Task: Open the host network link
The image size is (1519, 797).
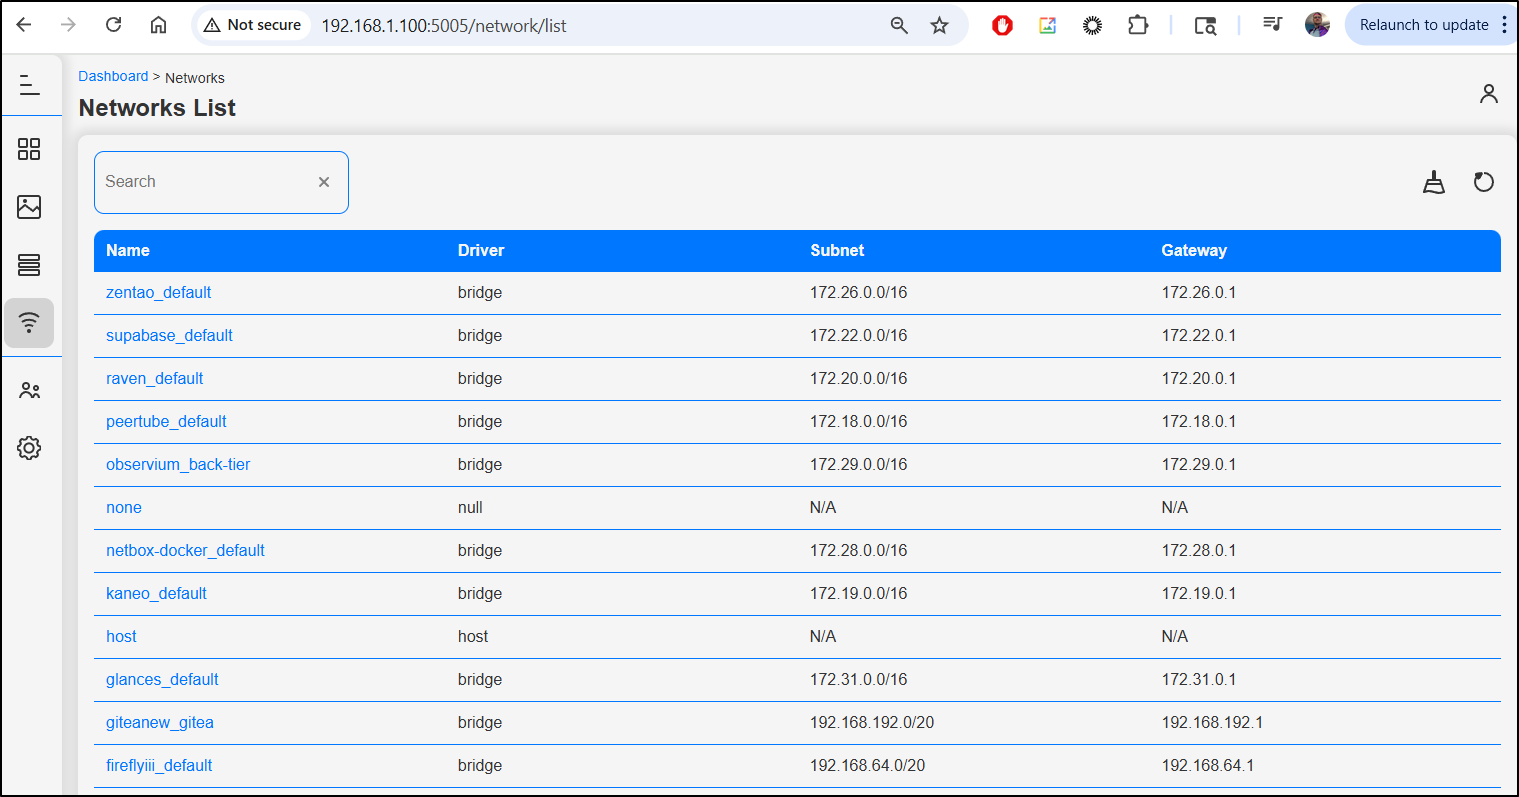Action: click(x=121, y=636)
